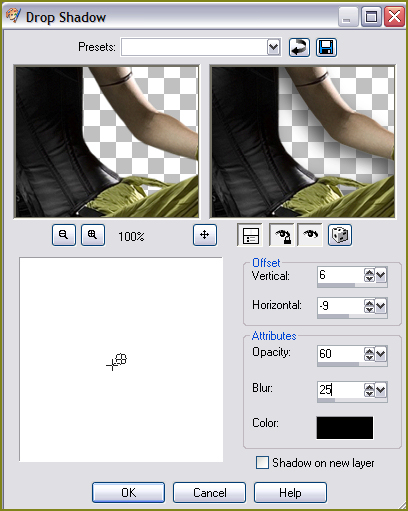Click the navigate preview pan icon
The width and height of the screenshot is (408, 511).
click(205, 235)
